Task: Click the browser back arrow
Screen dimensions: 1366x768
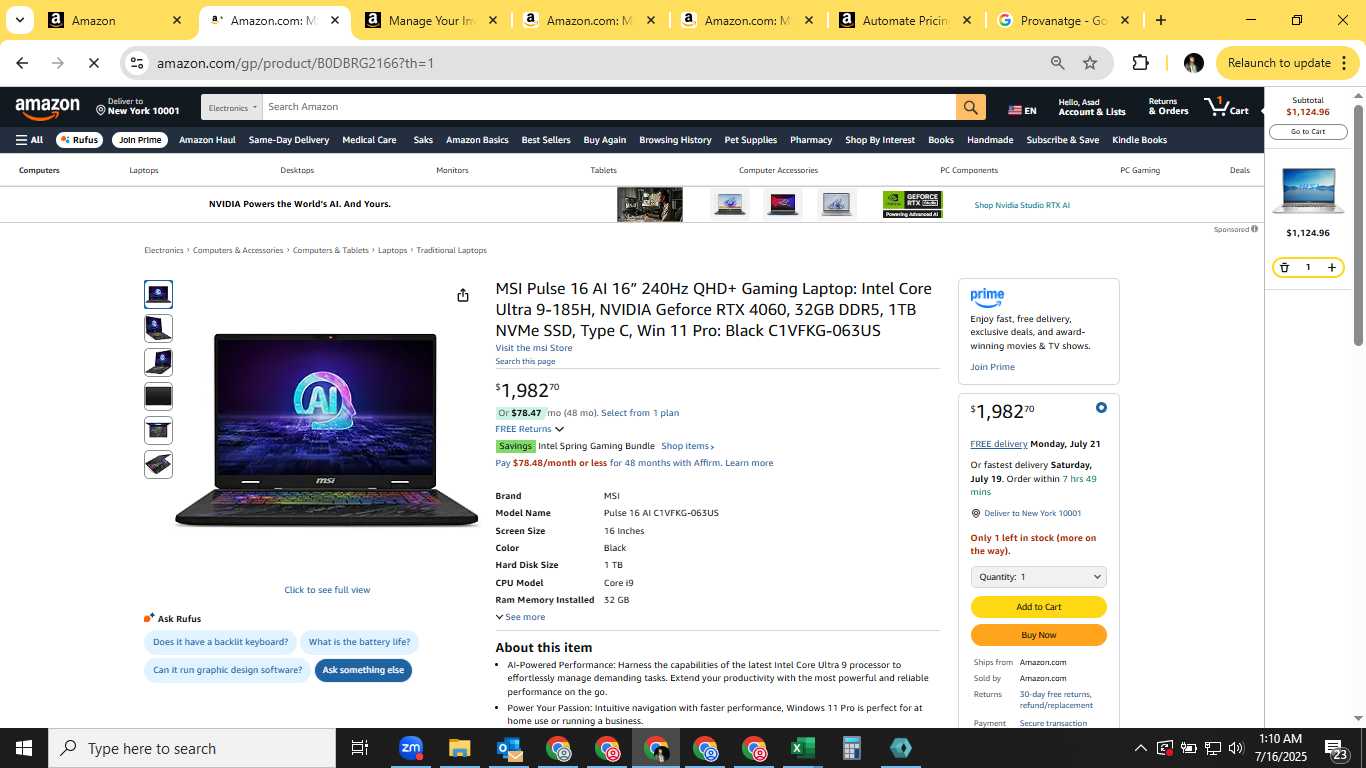Action: [x=22, y=63]
